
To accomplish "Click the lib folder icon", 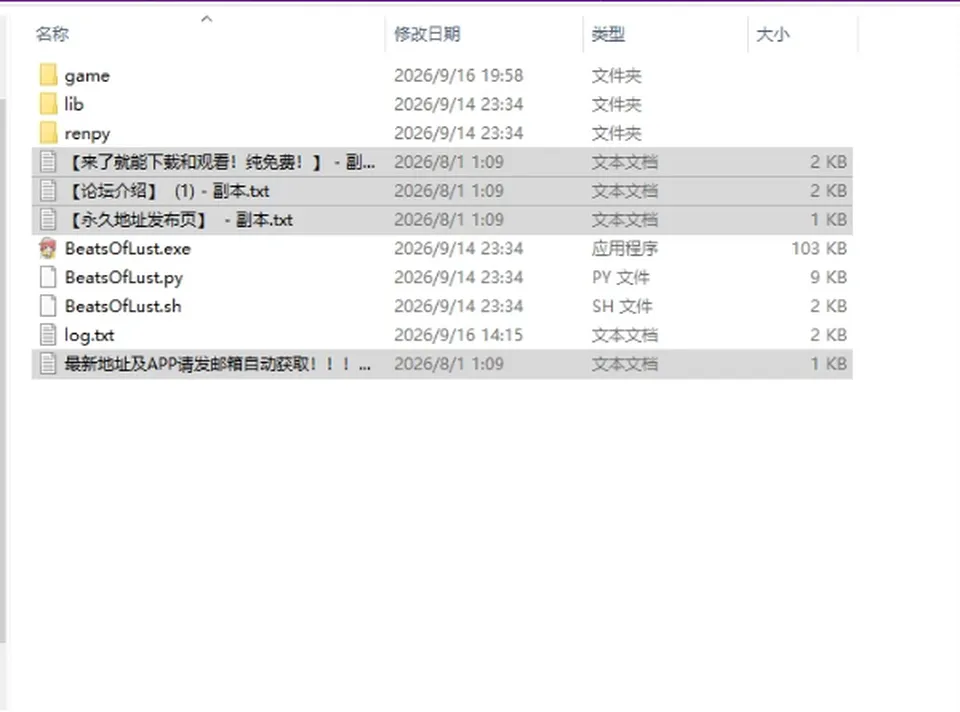I will coord(48,104).
